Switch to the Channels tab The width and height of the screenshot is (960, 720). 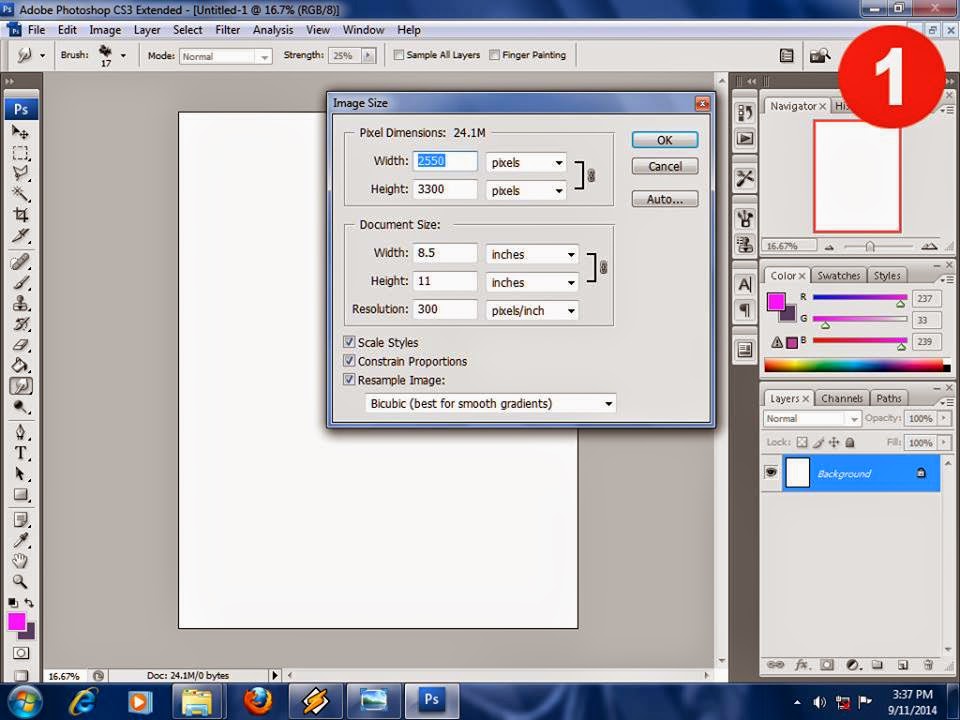(842, 399)
